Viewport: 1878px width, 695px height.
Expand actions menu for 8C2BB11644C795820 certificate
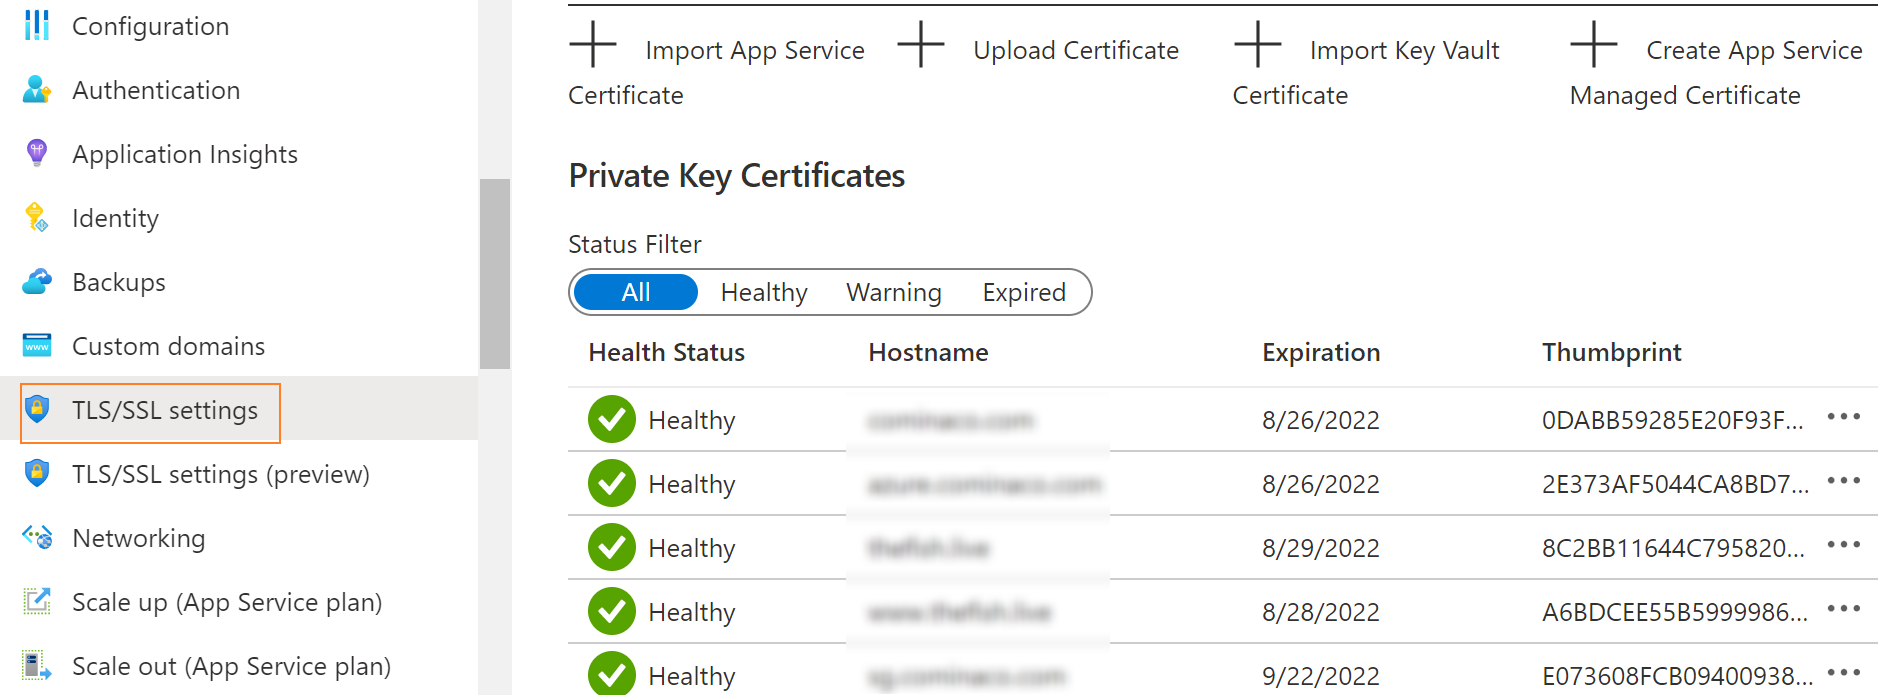click(1843, 545)
